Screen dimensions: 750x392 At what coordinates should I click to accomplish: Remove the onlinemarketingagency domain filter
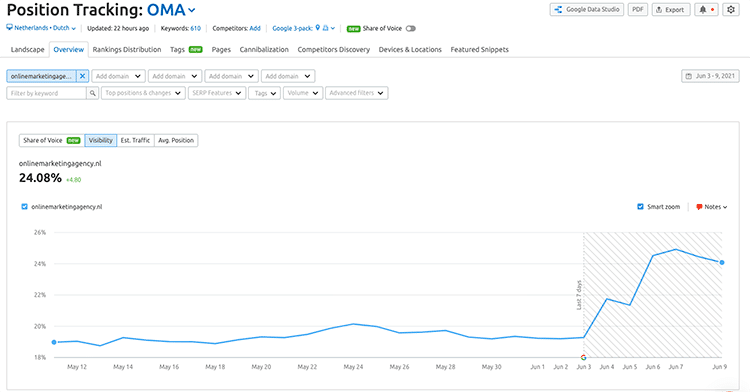pyautogui.click(x=82, y=76)
